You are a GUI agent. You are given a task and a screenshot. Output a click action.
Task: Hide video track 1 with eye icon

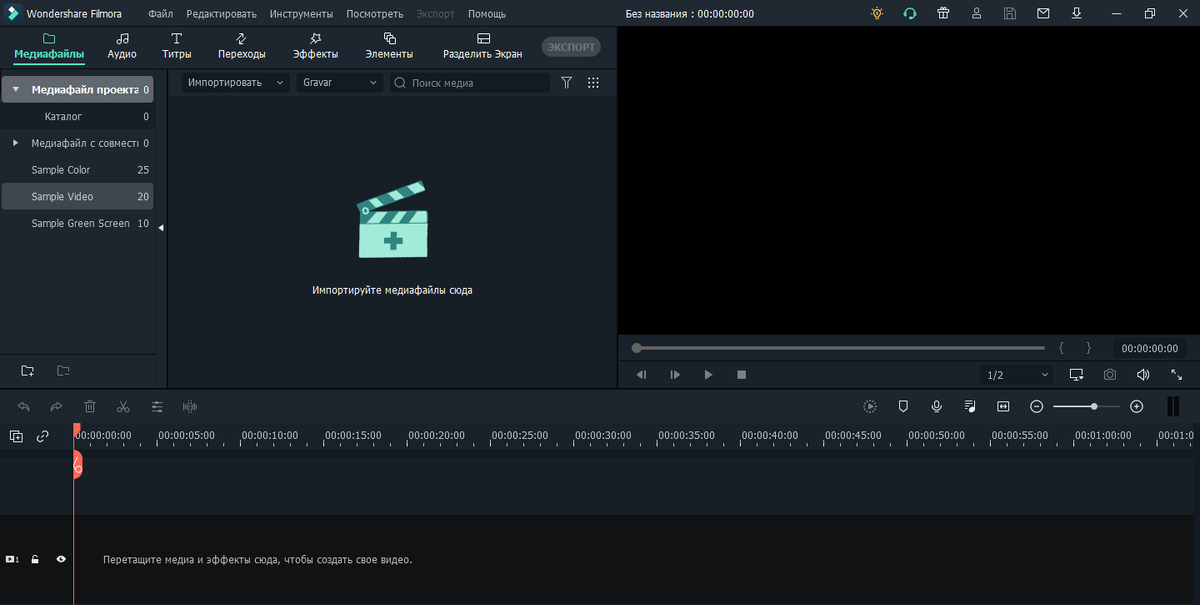(x=61, y=560)
